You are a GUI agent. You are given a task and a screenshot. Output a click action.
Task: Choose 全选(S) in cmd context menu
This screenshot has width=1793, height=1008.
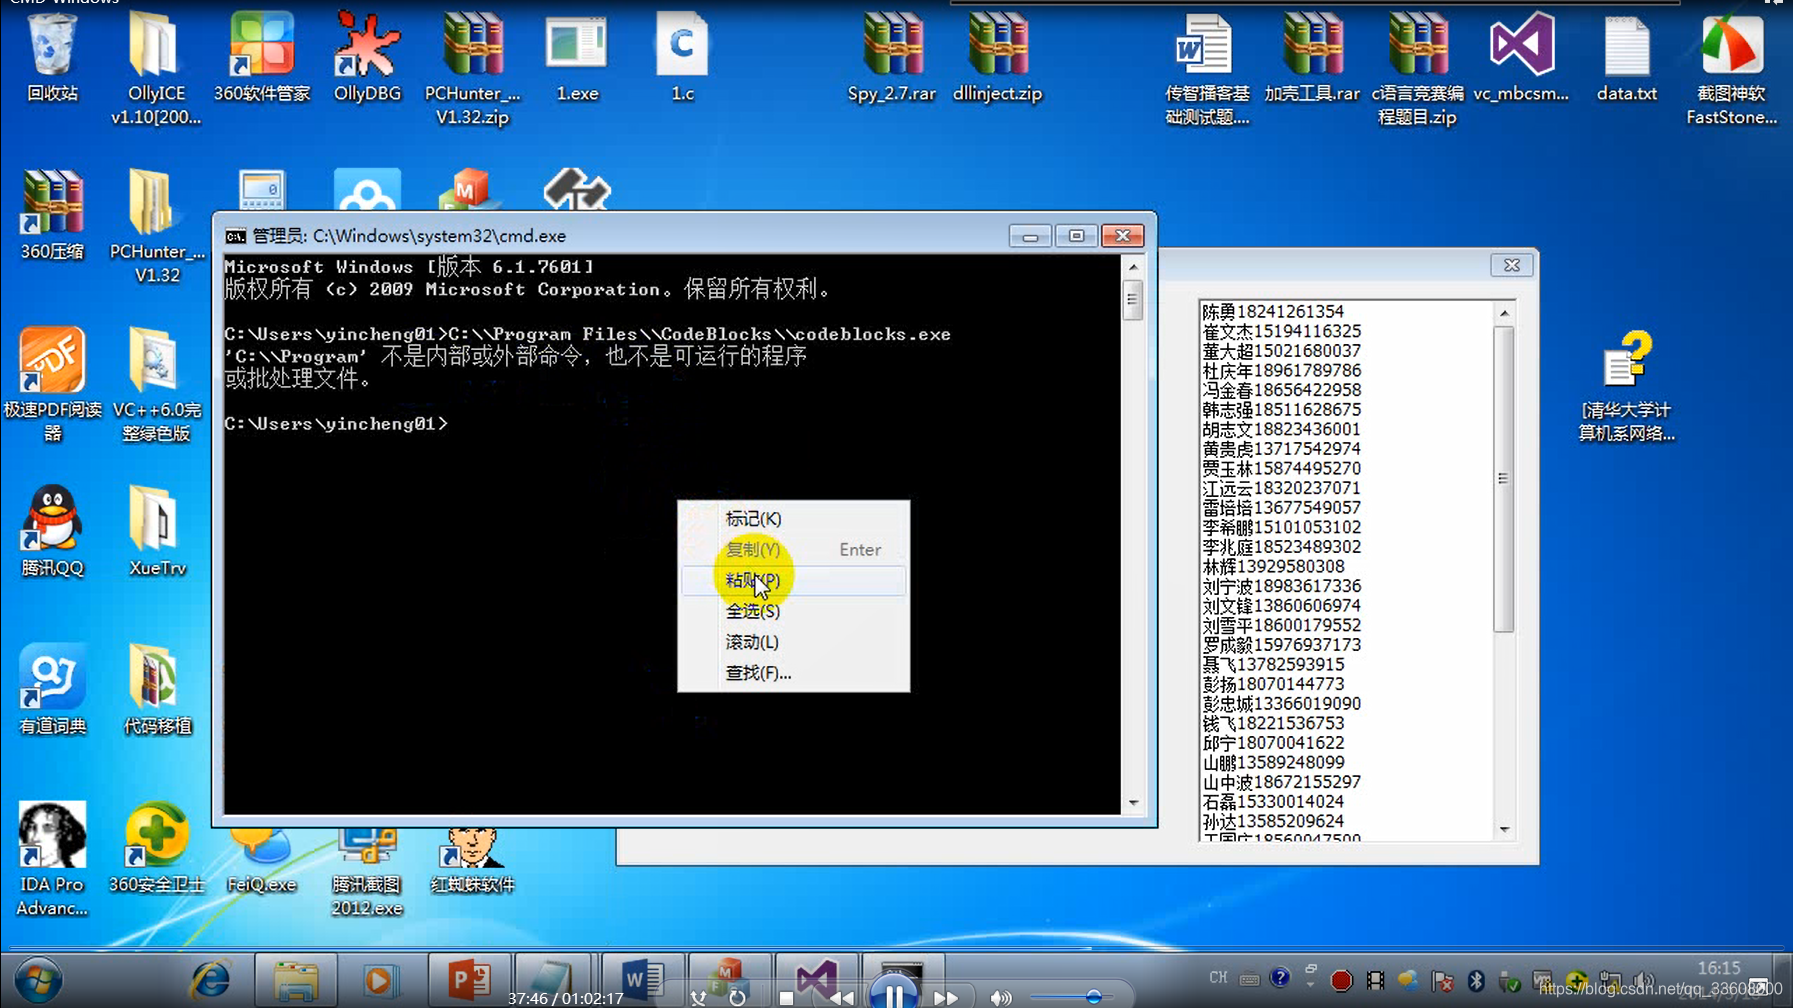pos(793,611)
